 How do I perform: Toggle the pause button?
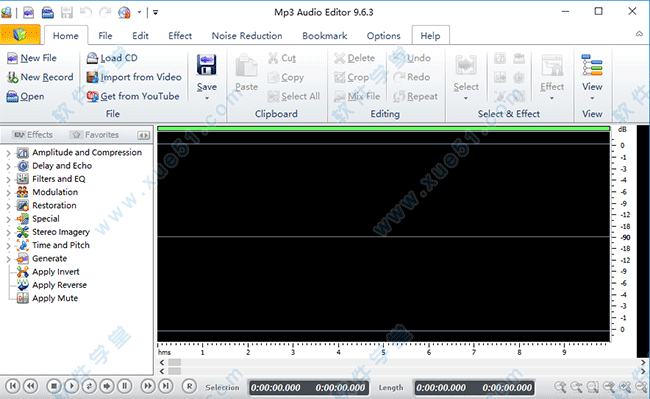point(124,386)
